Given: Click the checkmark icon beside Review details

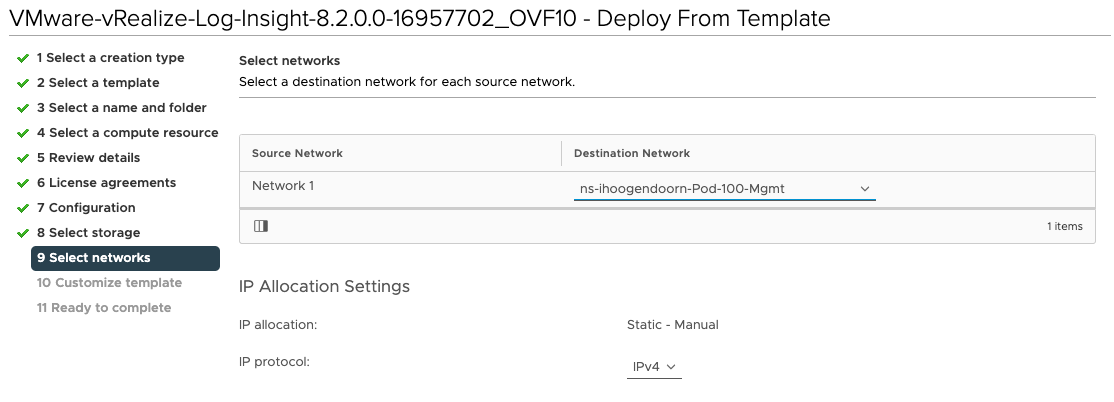Looking at the screenshot, I should tap(23, 158).
